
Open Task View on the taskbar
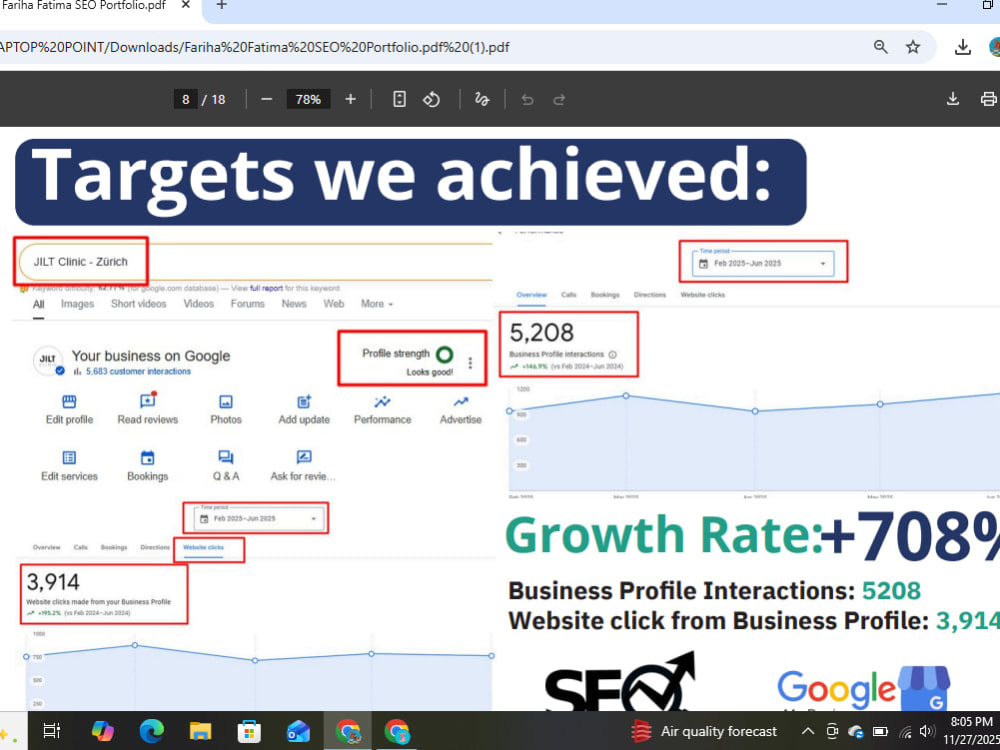point(51,731)
